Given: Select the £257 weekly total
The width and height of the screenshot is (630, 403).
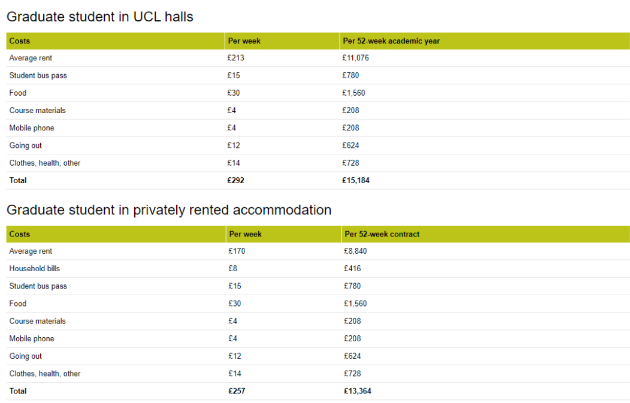Looking at the screenshot, I should click(x=237, y=390).
